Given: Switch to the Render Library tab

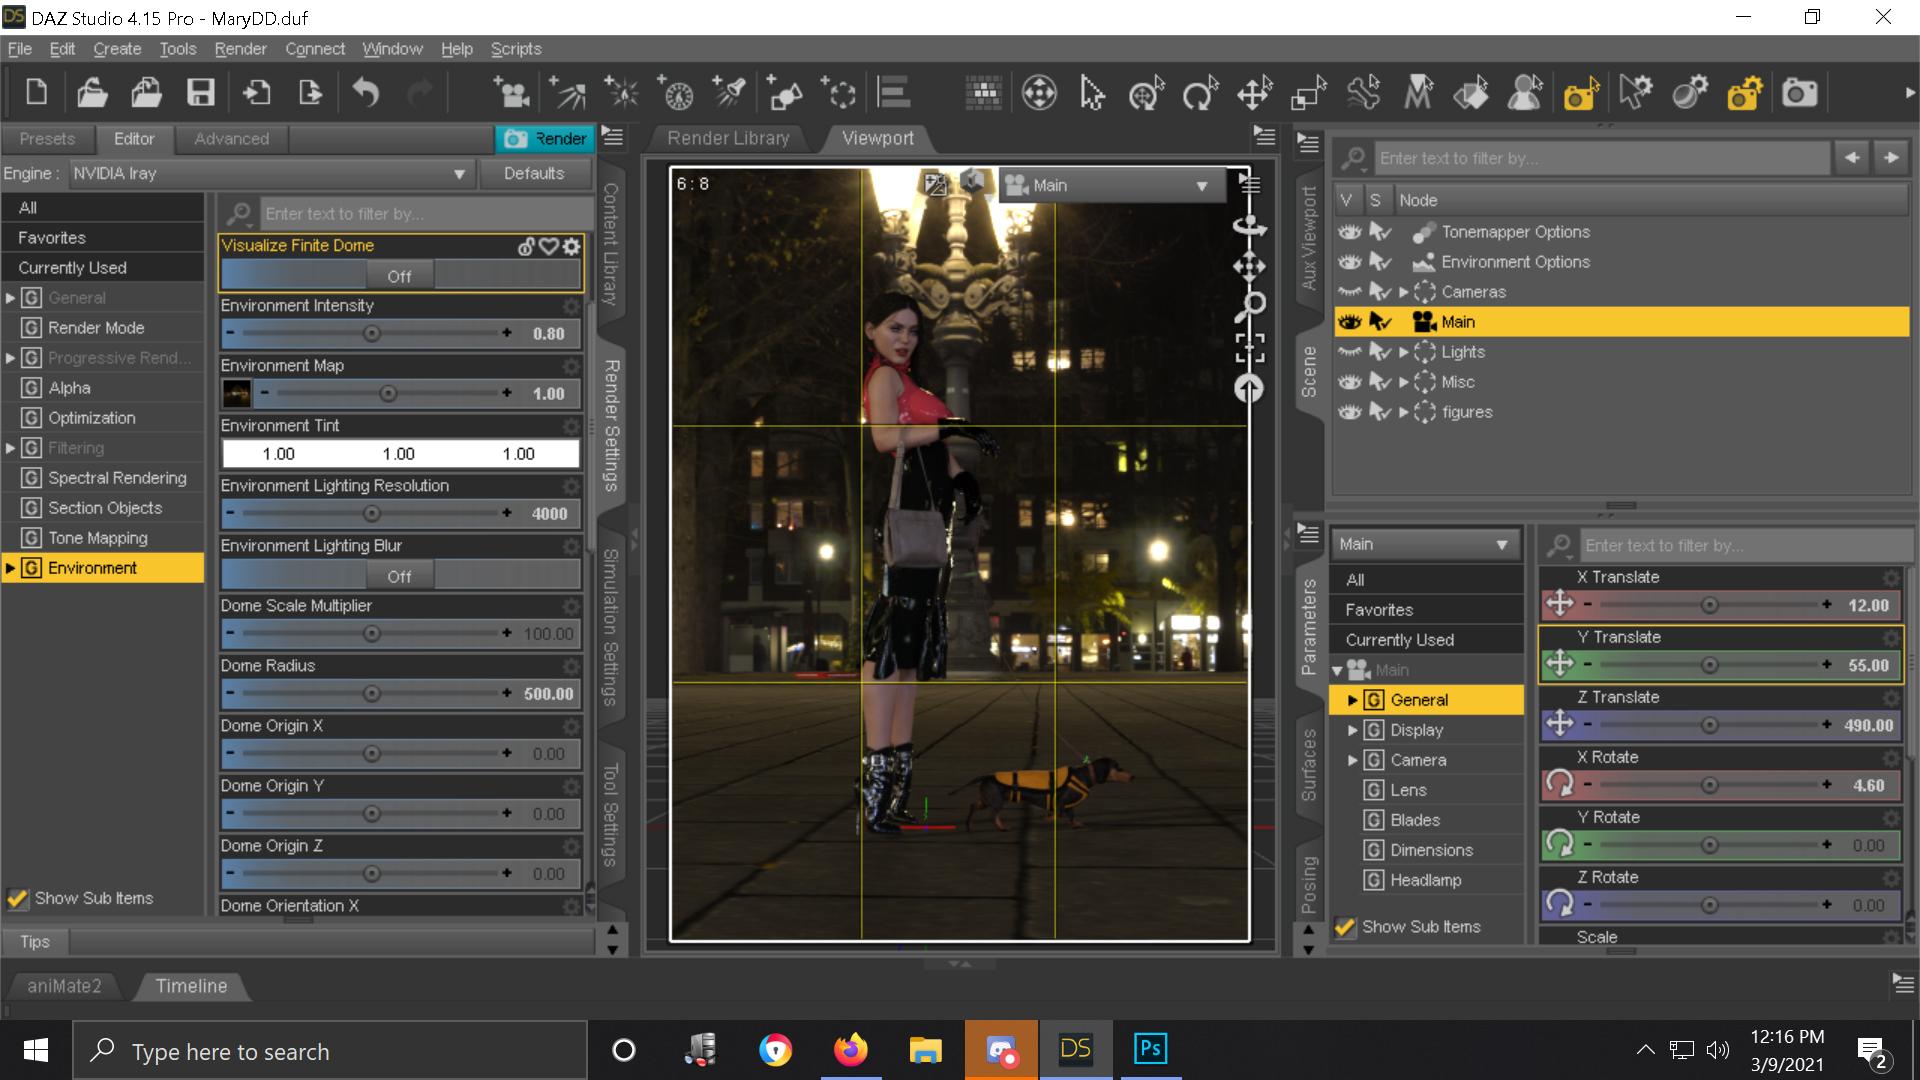Looking at the screenshot, I should [728, 138].
